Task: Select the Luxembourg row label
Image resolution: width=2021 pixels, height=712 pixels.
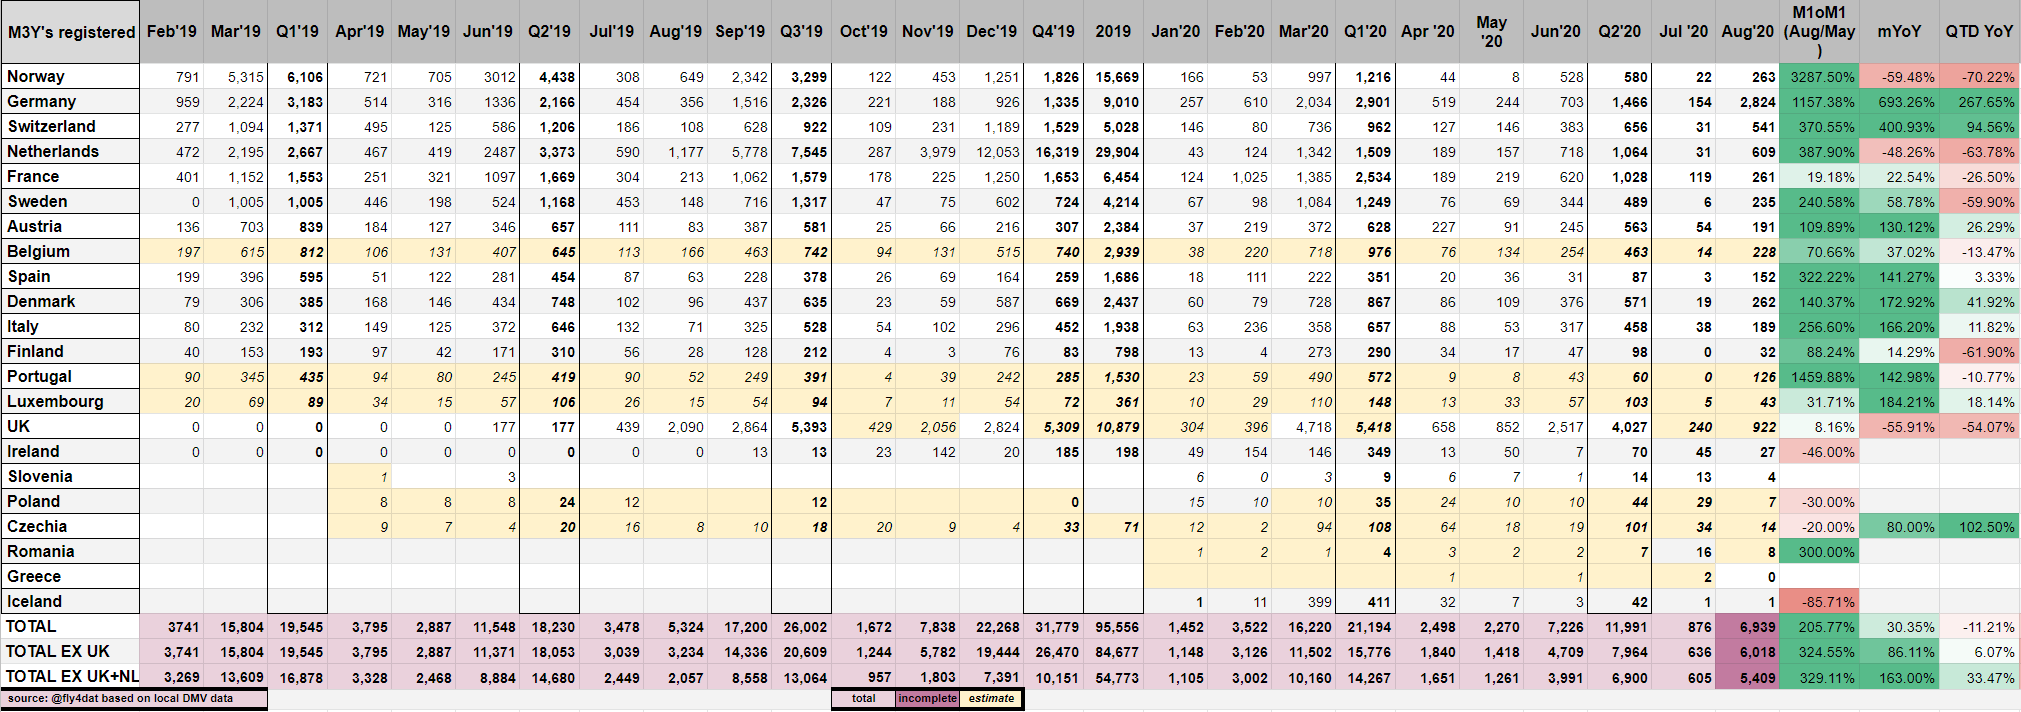Action: point(70,401)
